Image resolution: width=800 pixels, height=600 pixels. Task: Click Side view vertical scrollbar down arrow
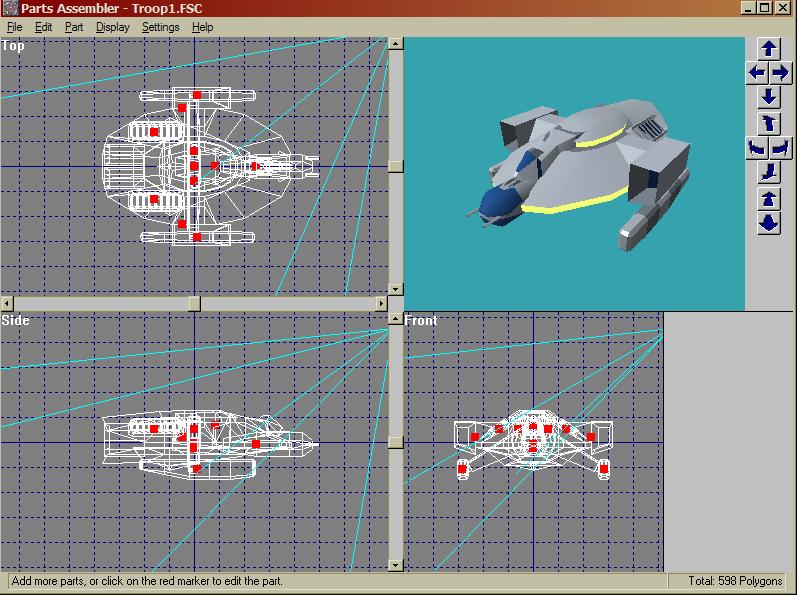(x=396, y=565)
